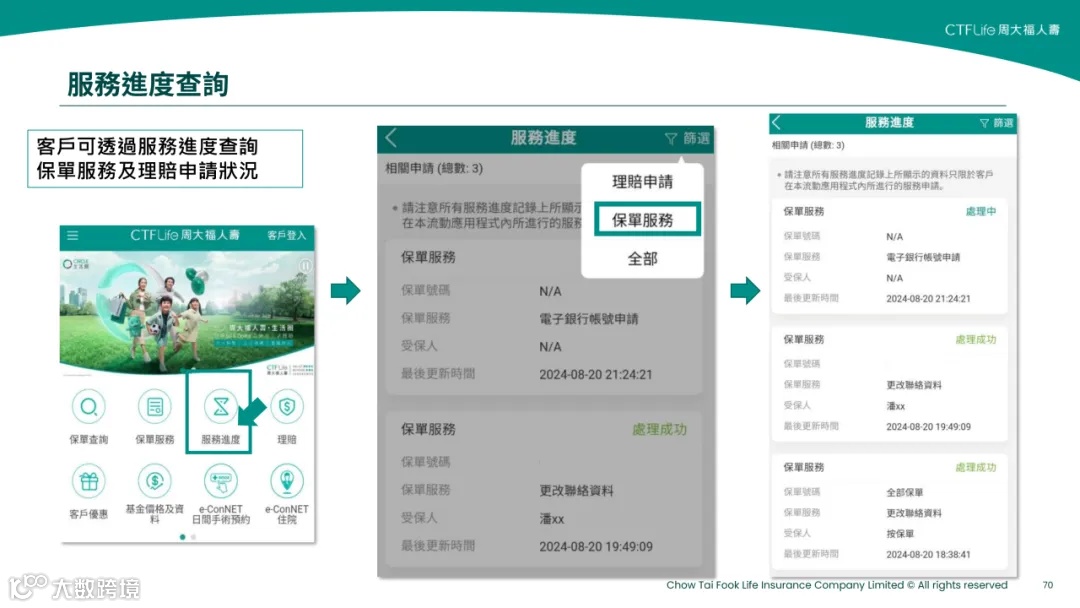Viewport: 1080px width, 608px height.
Task: Tap CTF Life 周大福人壽 logo on left phone
Action: pyautogui.click(x=185, y=235)
